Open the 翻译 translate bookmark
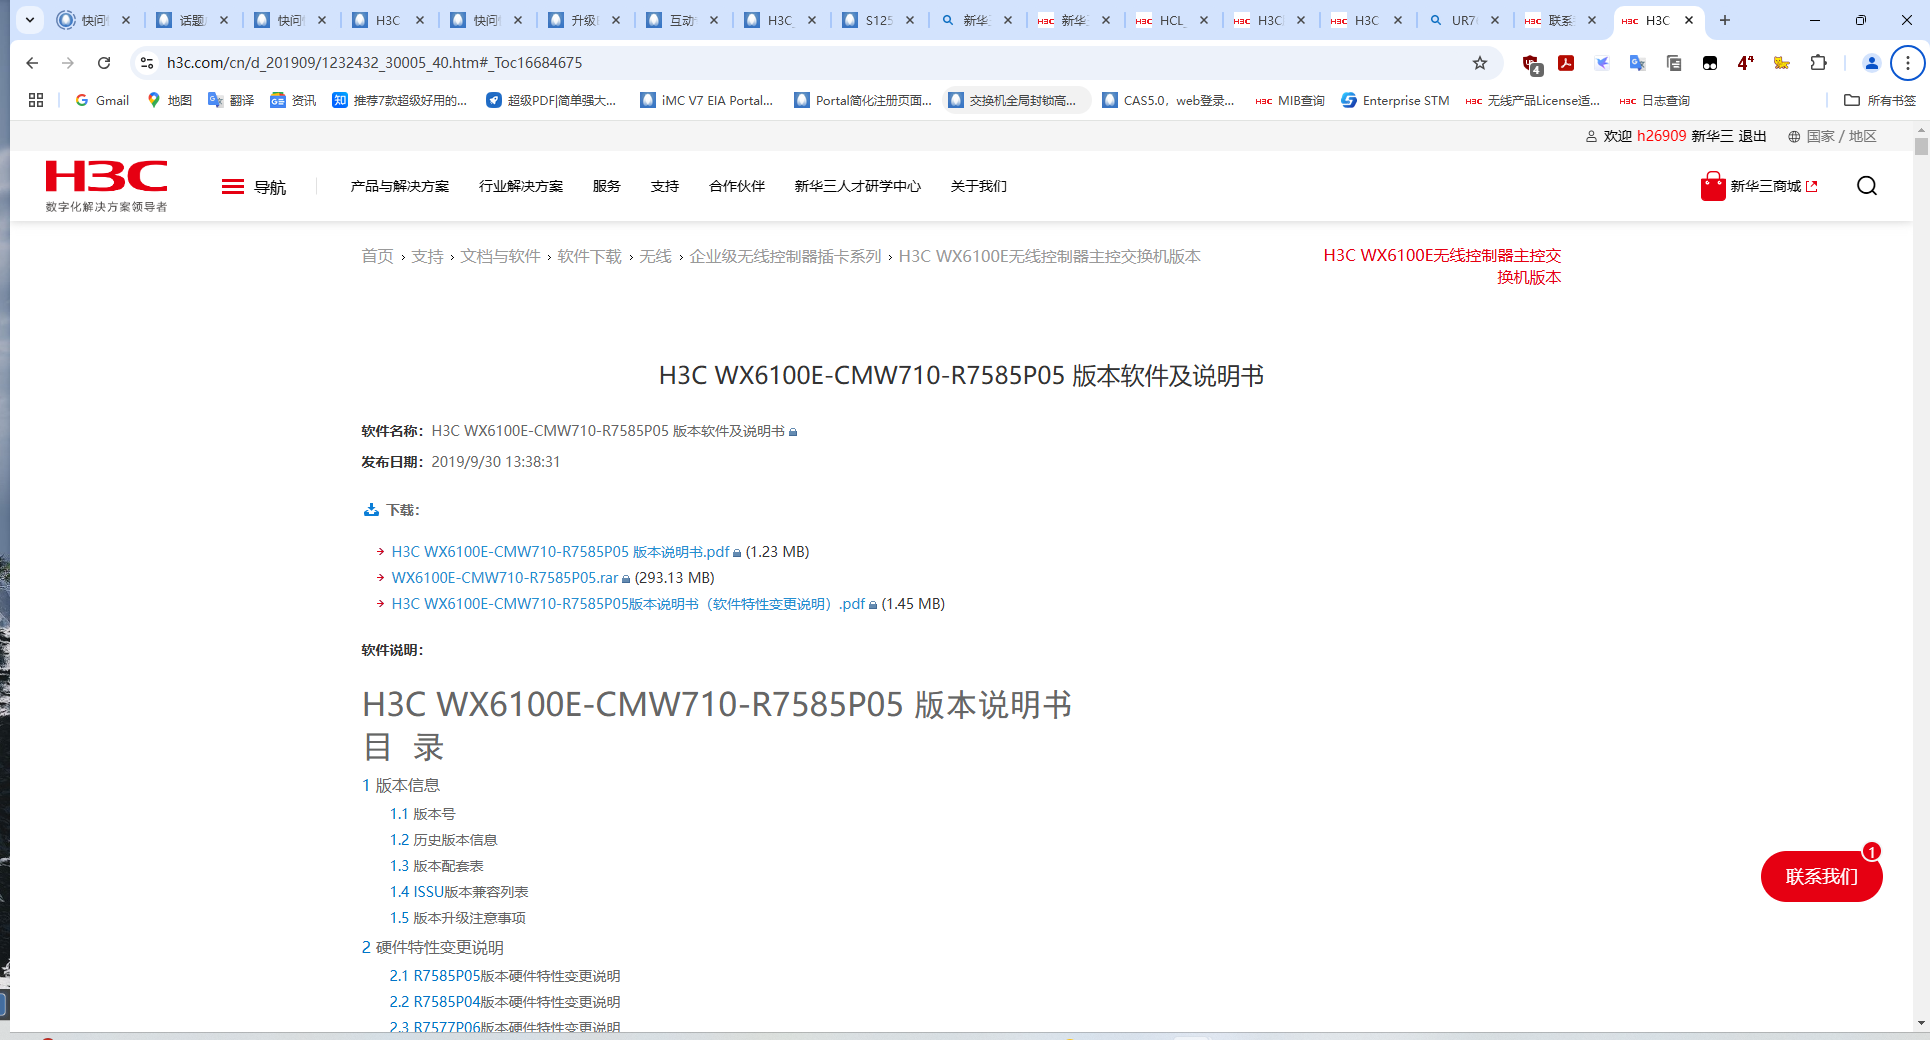 231,100
